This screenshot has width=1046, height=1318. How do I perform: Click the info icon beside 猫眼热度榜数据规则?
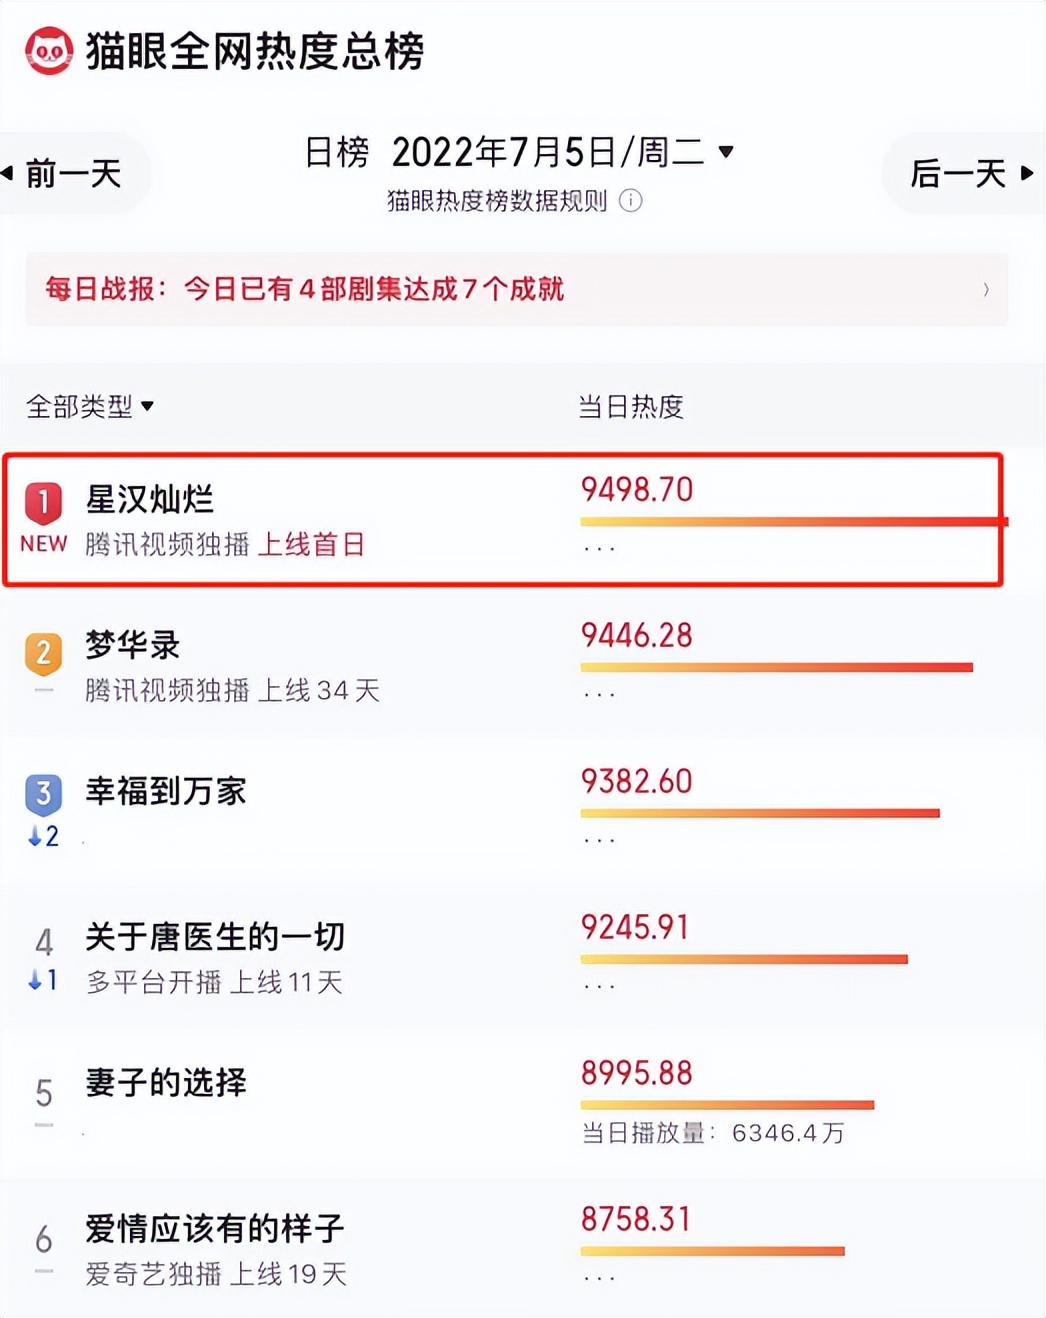click(630, 201)
